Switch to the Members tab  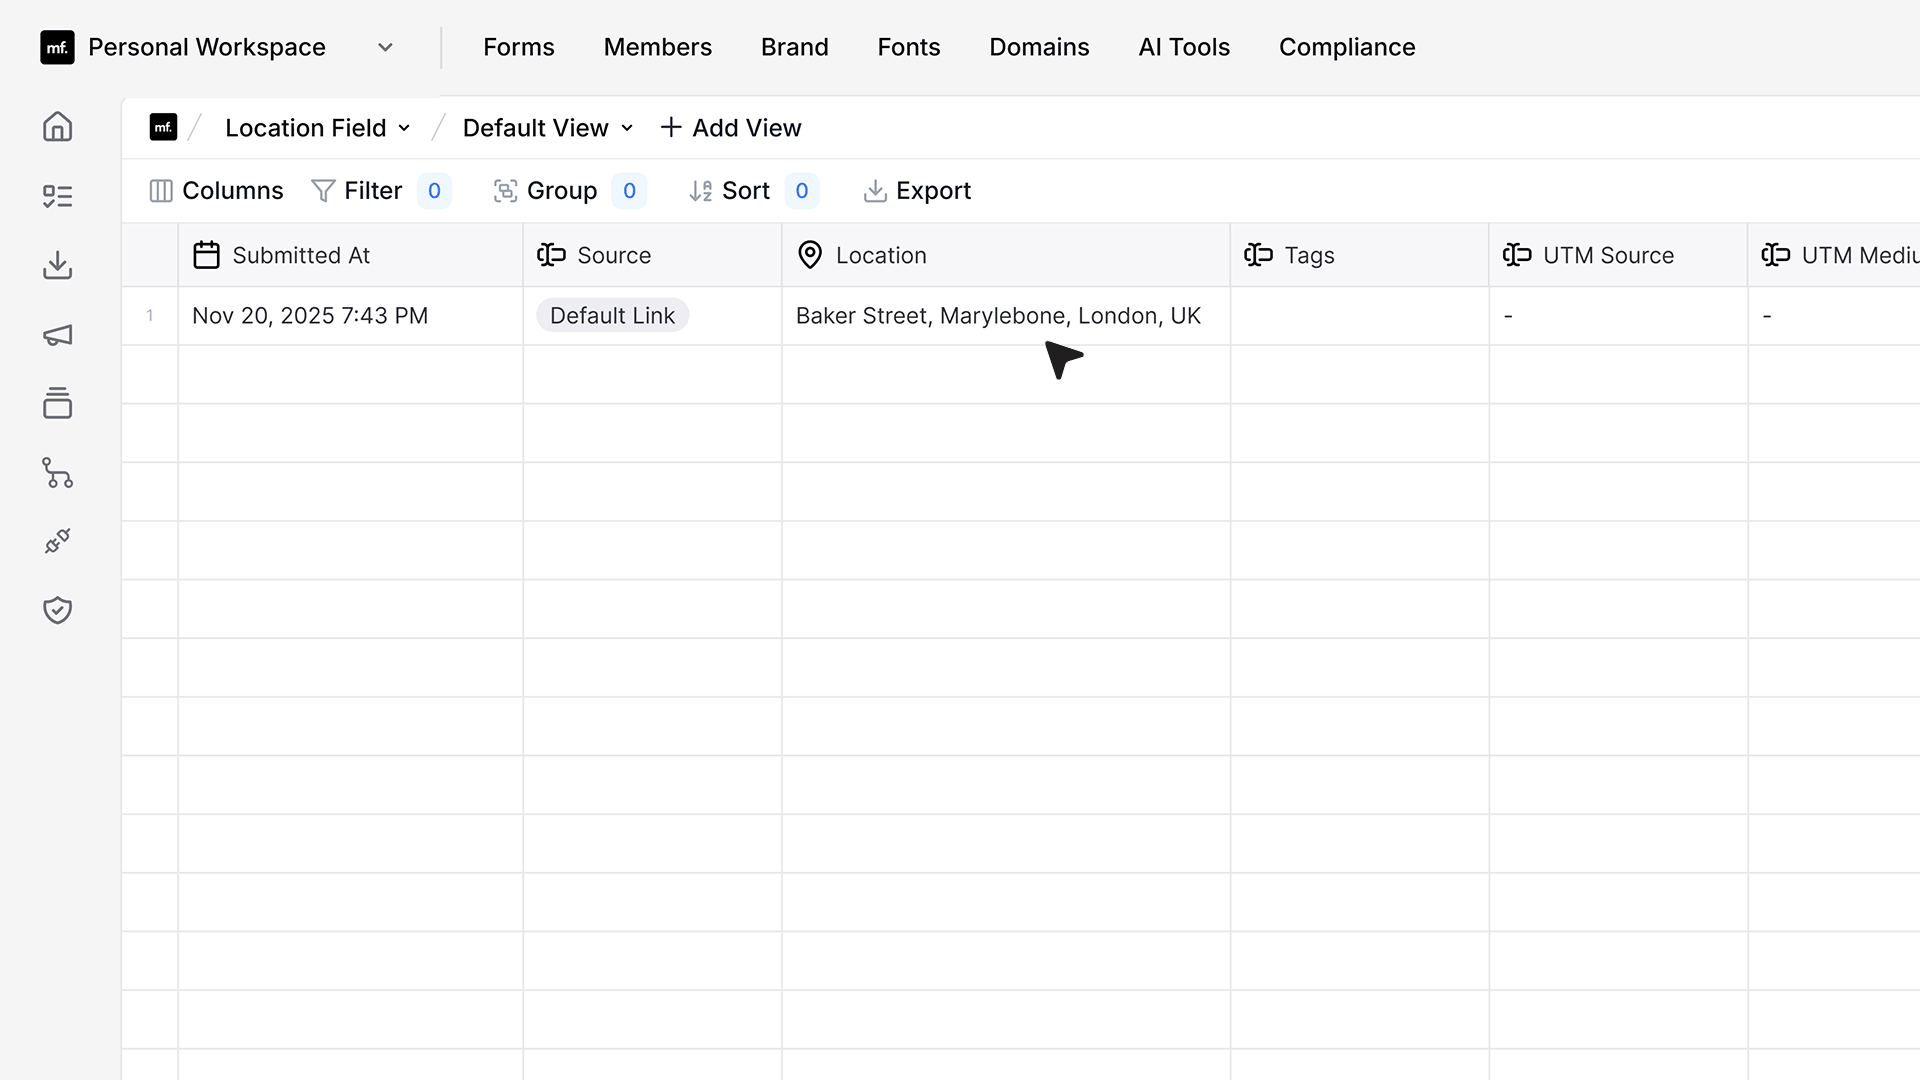click(x=657, y=47)
